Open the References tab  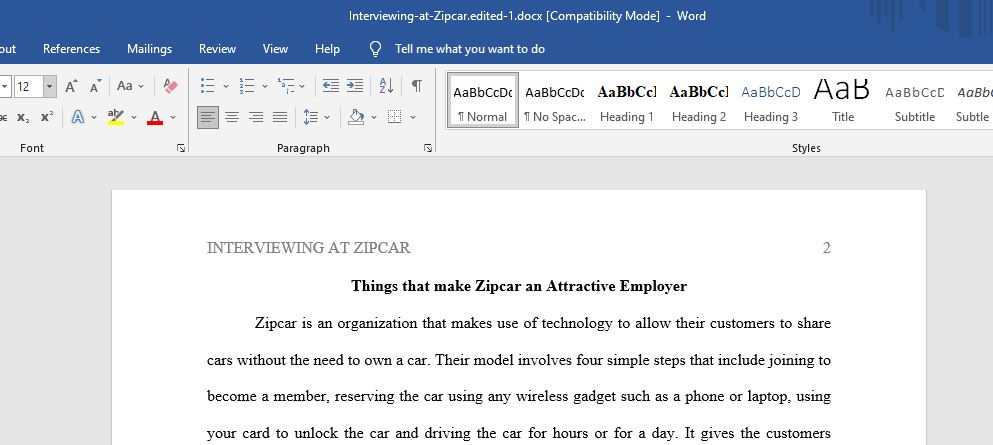pyautogui.click(x=72, y=49)
